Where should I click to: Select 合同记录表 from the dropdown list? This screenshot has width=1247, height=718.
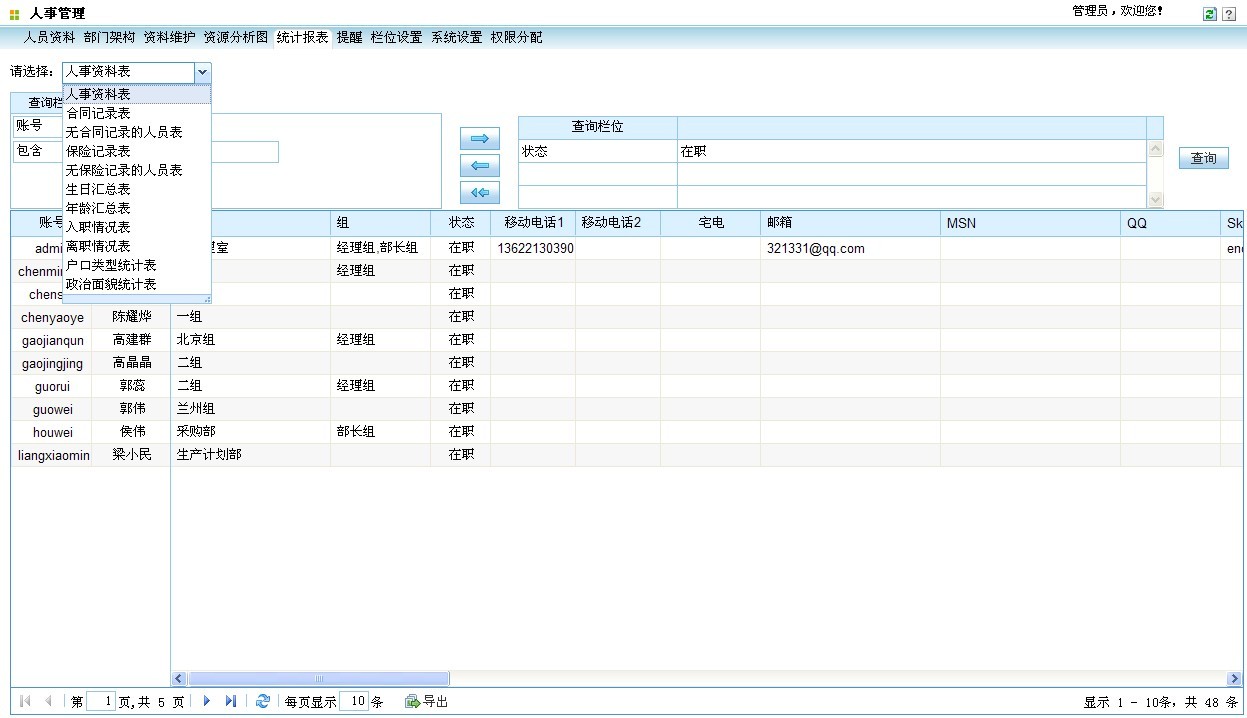pyautogui.click(x=98, y=113)
